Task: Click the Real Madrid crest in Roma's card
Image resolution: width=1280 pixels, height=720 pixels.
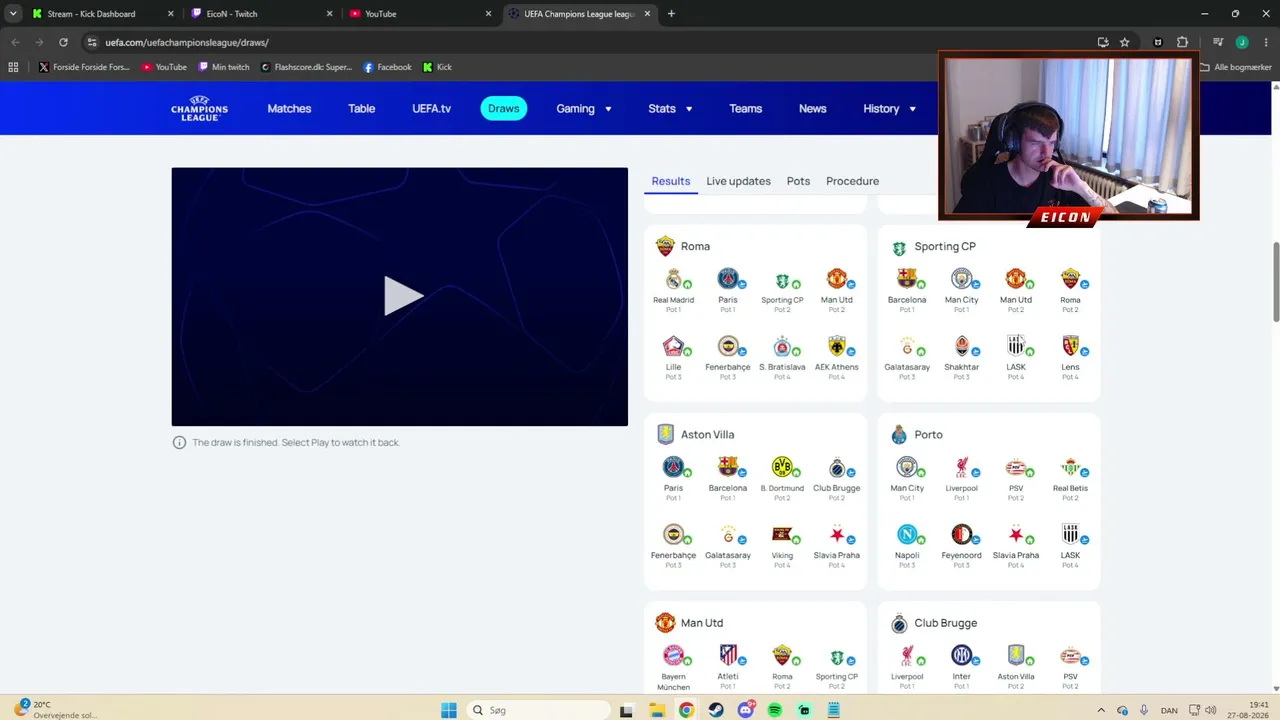Action: coord(673,279)
